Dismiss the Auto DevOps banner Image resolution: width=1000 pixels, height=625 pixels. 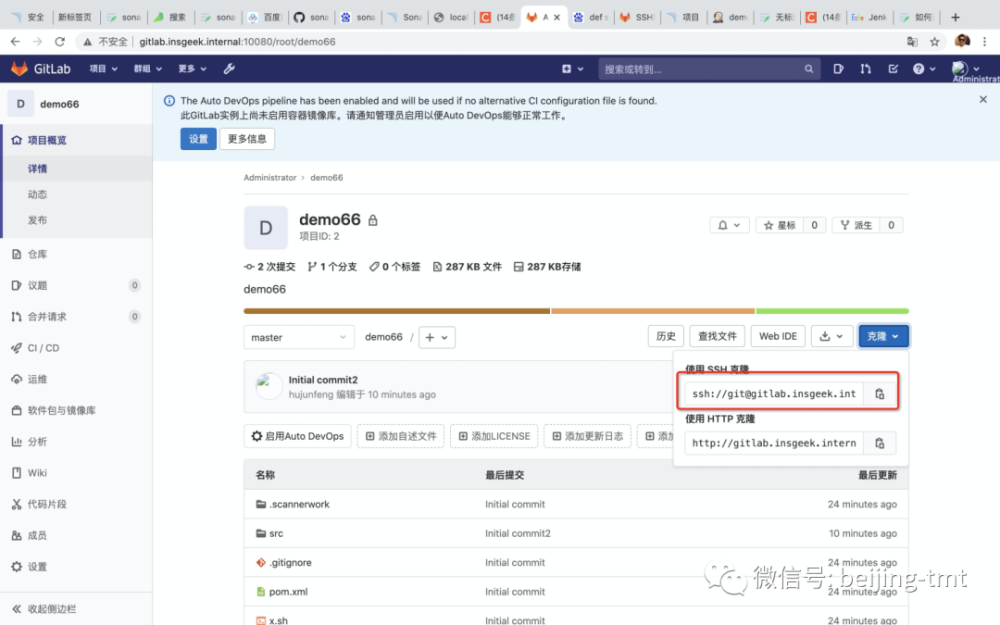click(983, 99)
